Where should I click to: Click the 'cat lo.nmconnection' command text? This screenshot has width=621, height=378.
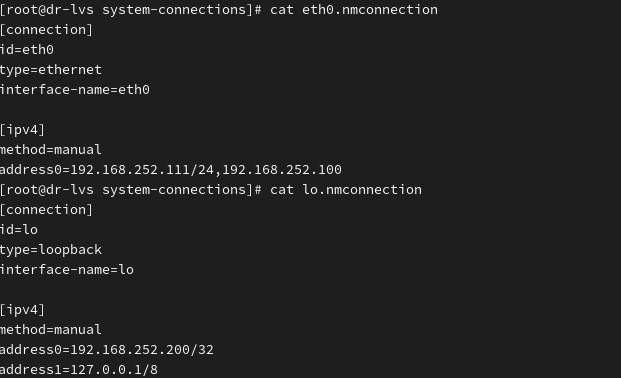(346, 190)
